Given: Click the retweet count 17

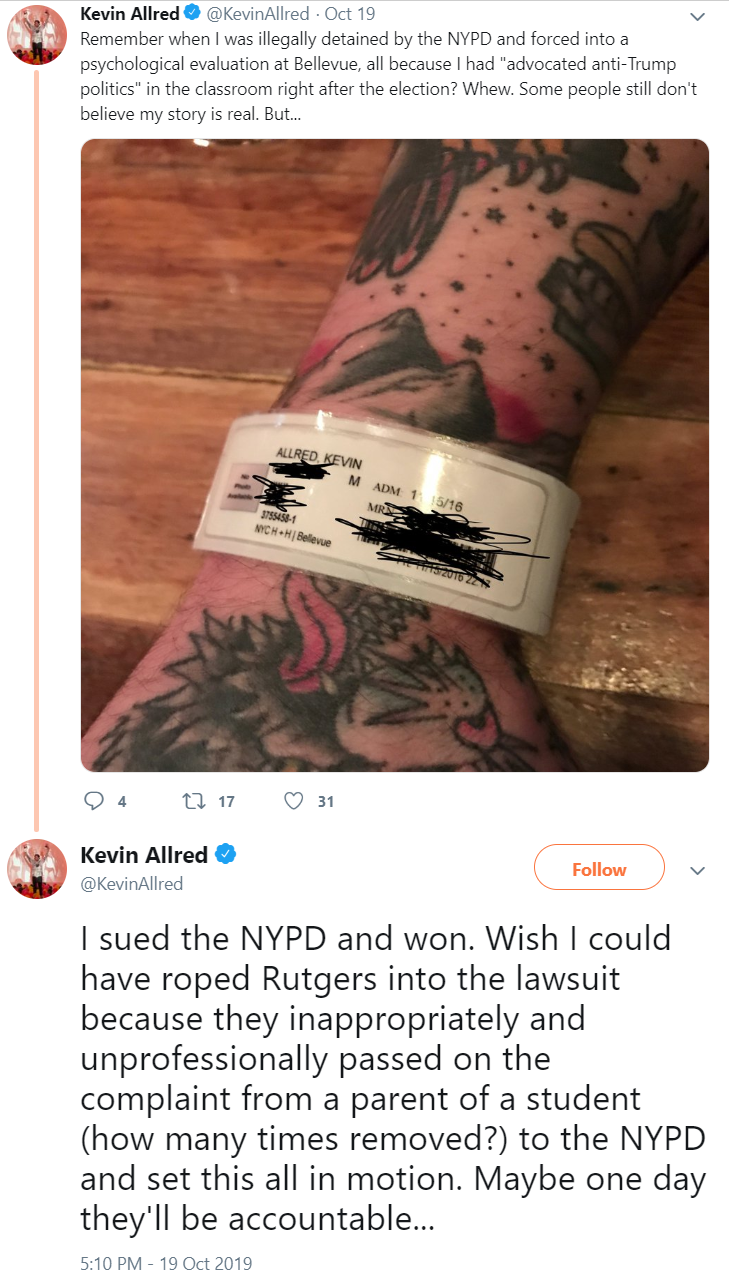Looking at the screenshot, I should (226, 802).
